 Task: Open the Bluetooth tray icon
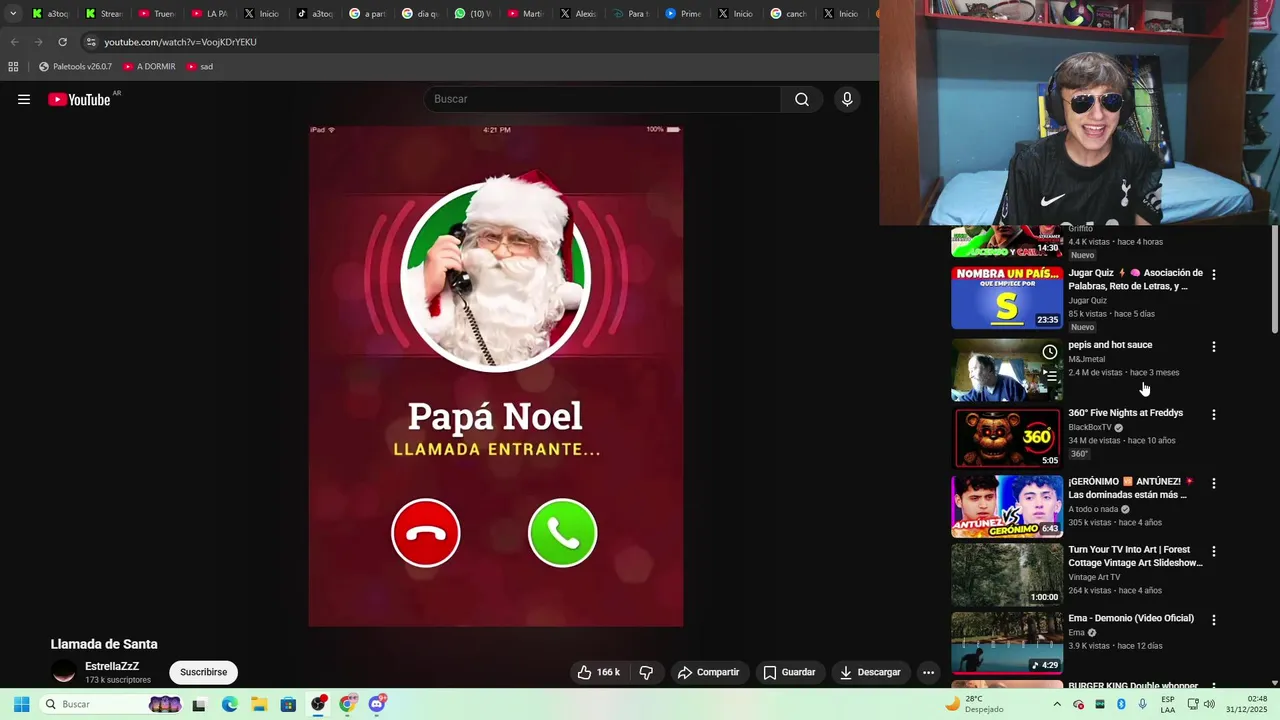point(1121,704)
